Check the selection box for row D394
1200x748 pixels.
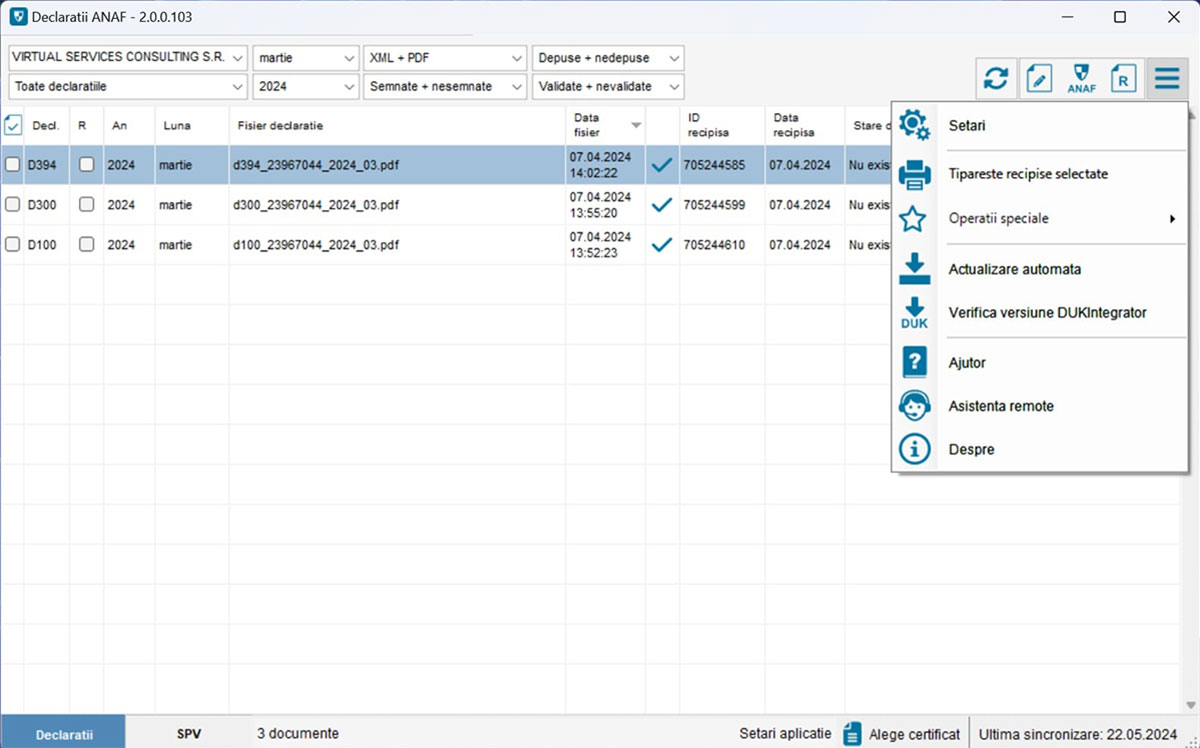click(13, 165)
